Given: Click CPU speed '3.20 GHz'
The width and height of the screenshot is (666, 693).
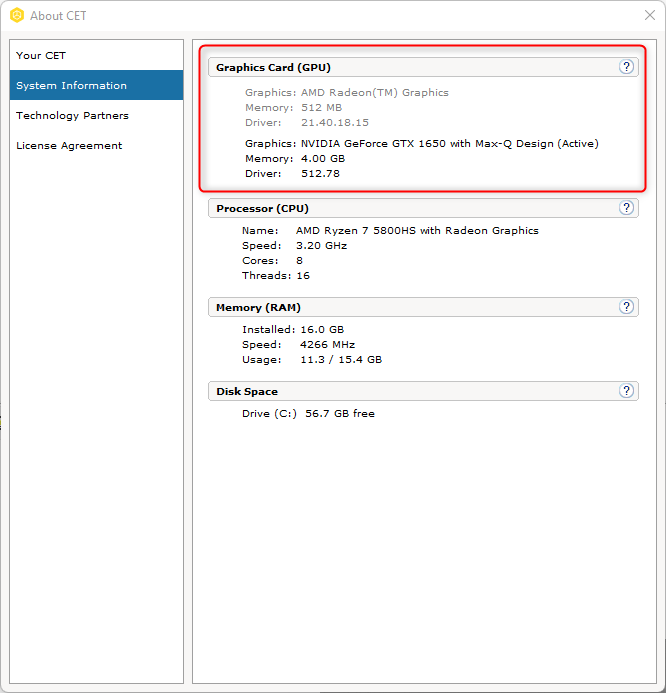Looking at the screenshot, I should point(321,246).
